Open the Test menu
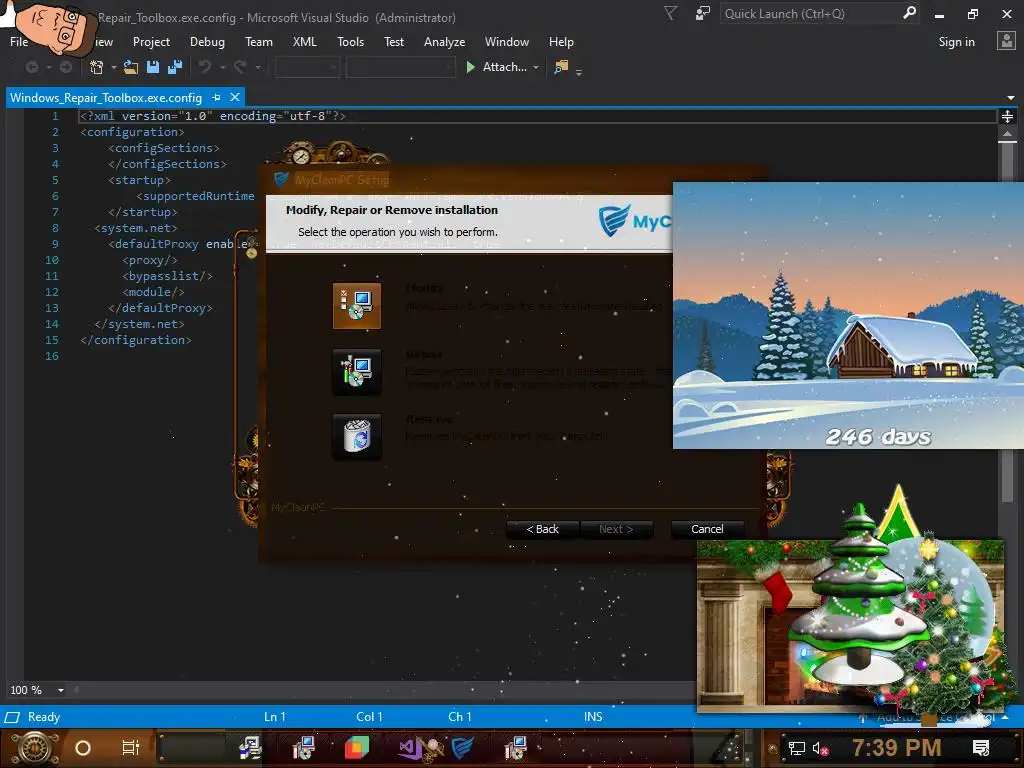 [x=394, y=42]
